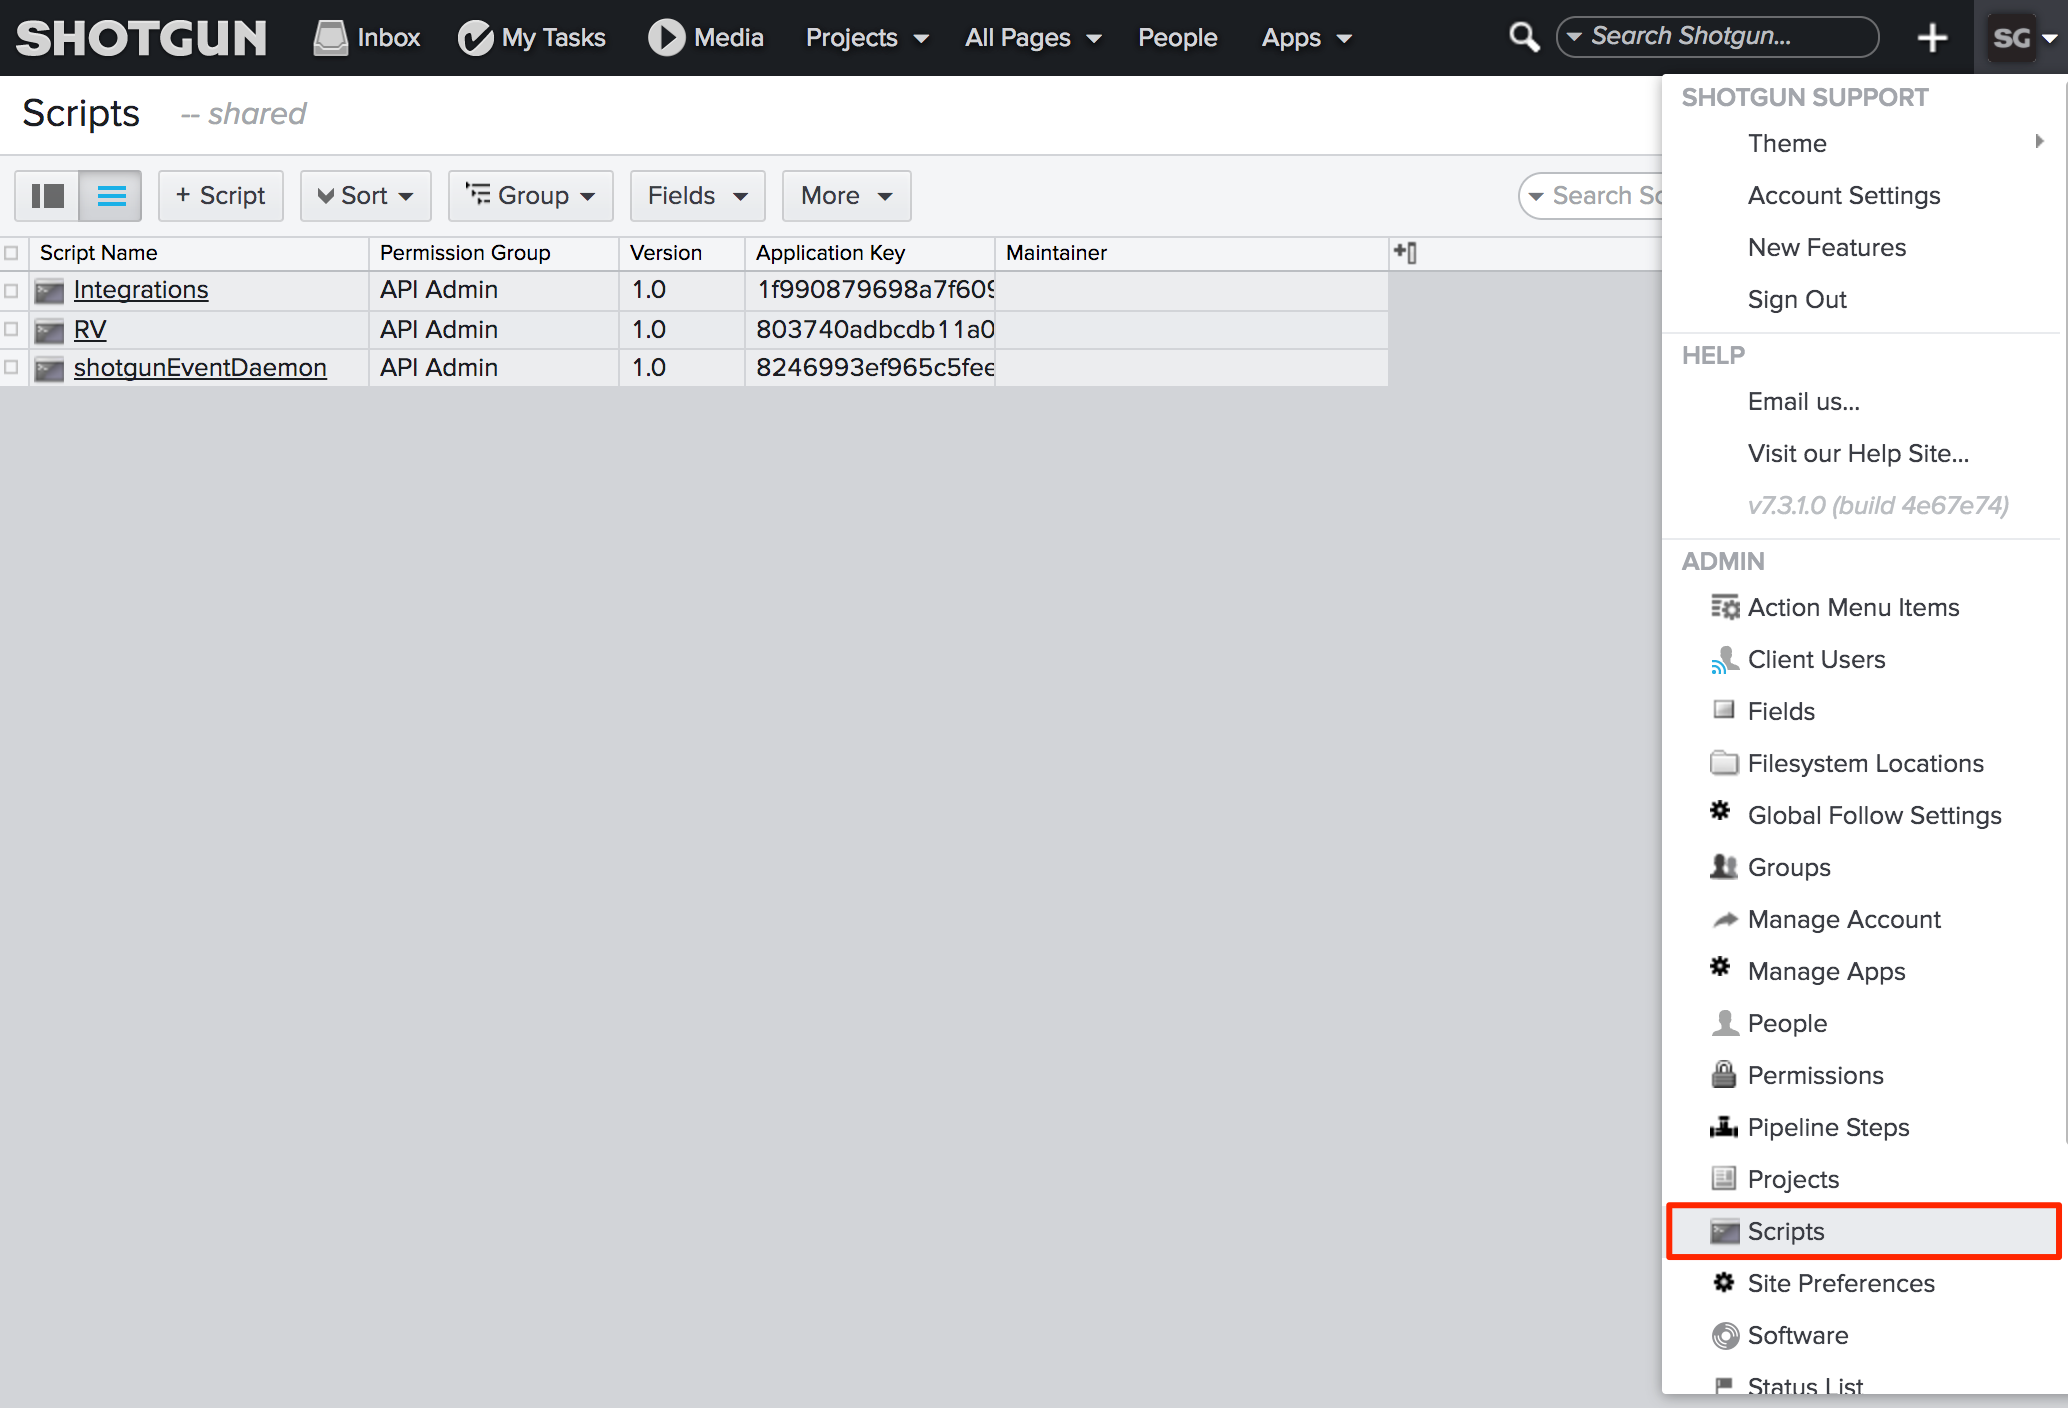Click the Action Menu Items icon in admin

(x=1725, y=607)
